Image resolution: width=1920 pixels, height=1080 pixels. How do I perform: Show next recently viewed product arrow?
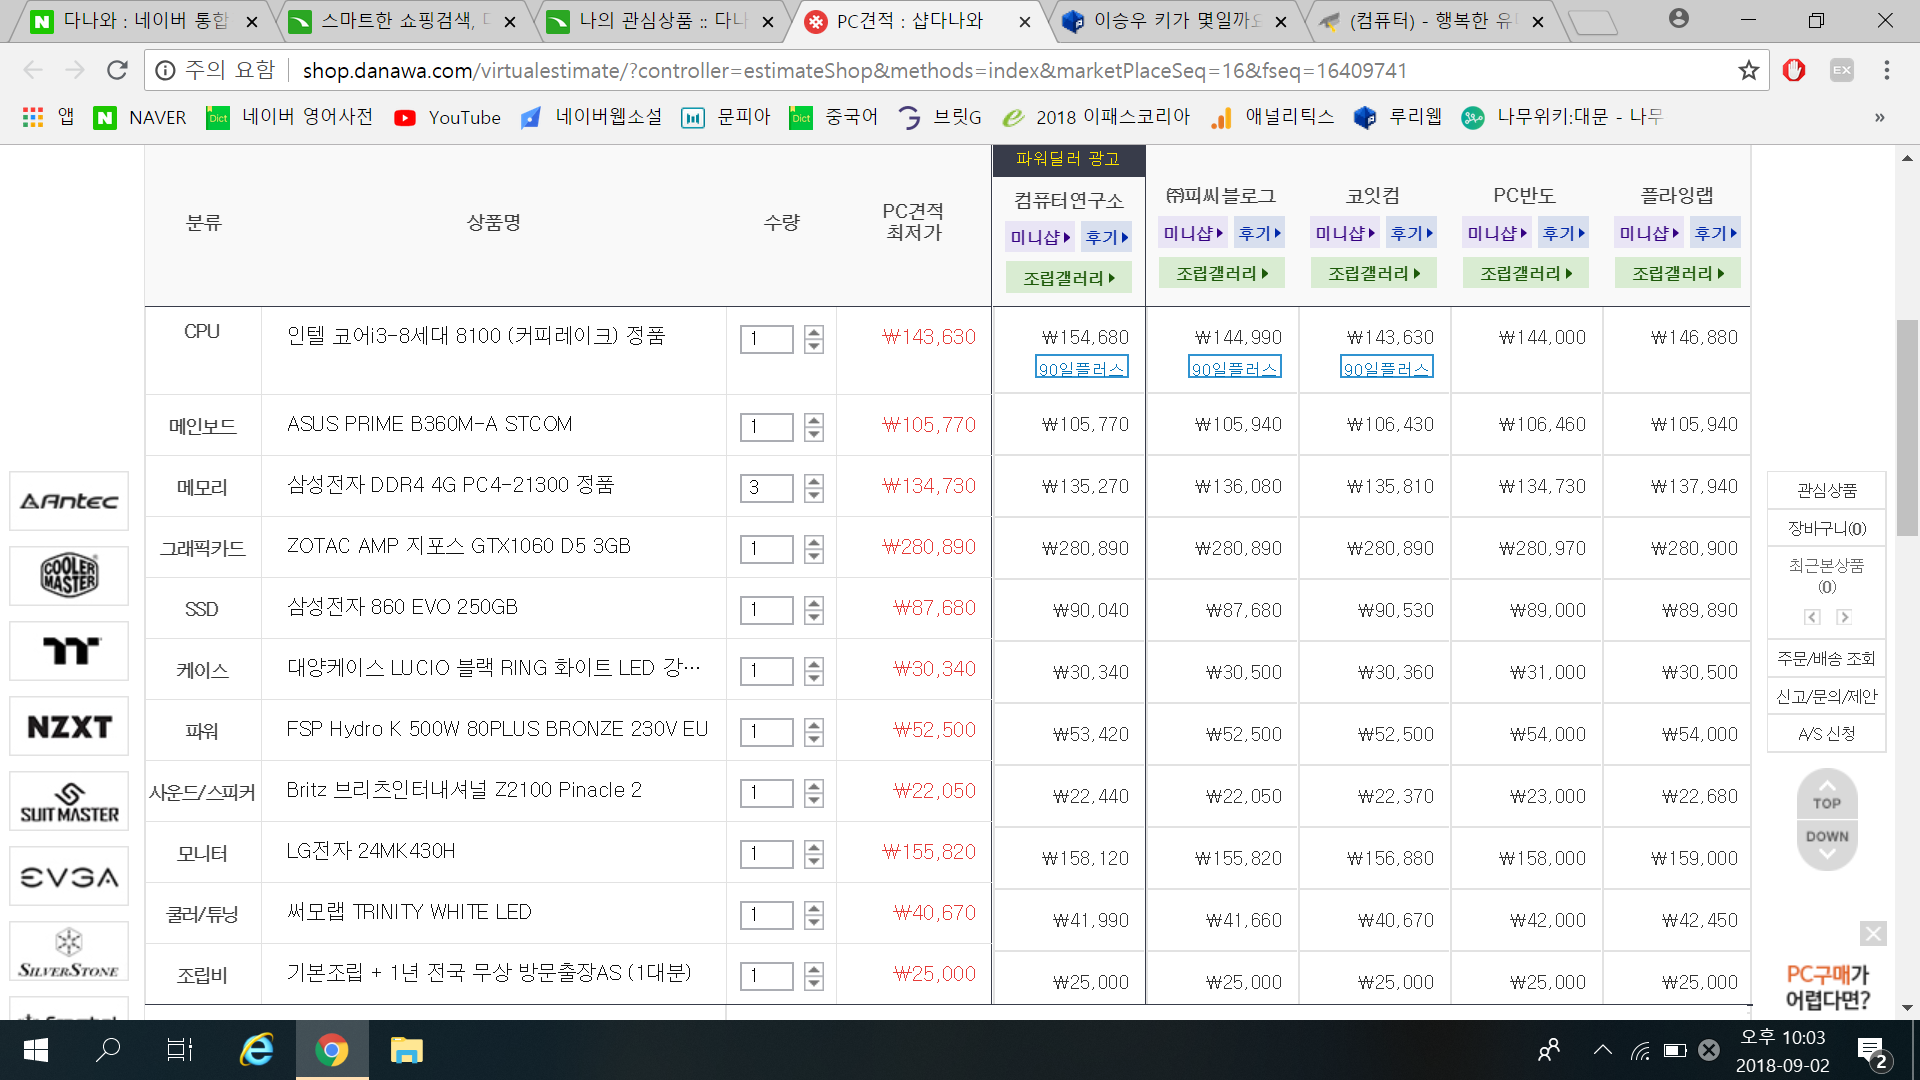click(1844, 617)
